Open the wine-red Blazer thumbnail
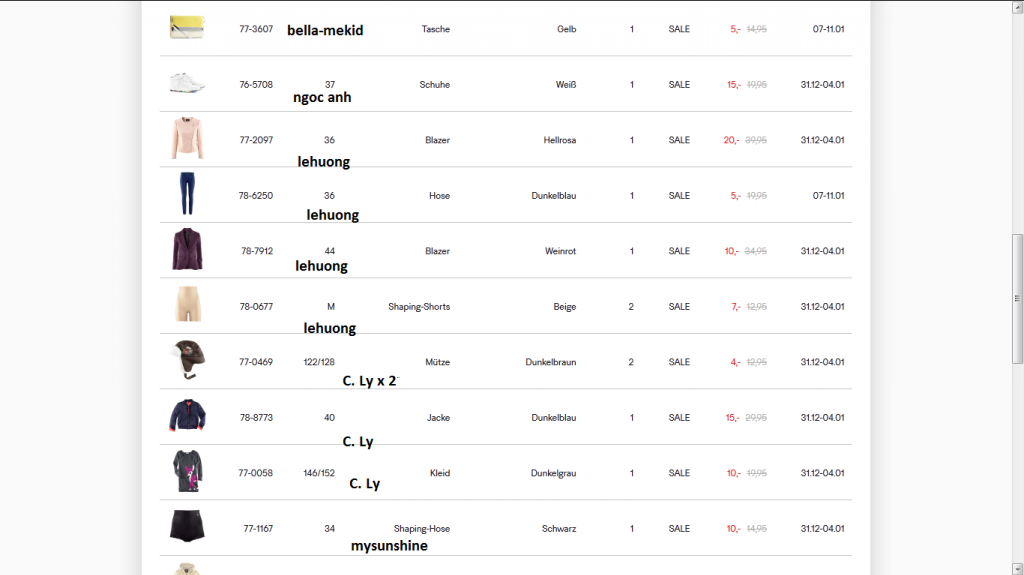 click(187, 250)
